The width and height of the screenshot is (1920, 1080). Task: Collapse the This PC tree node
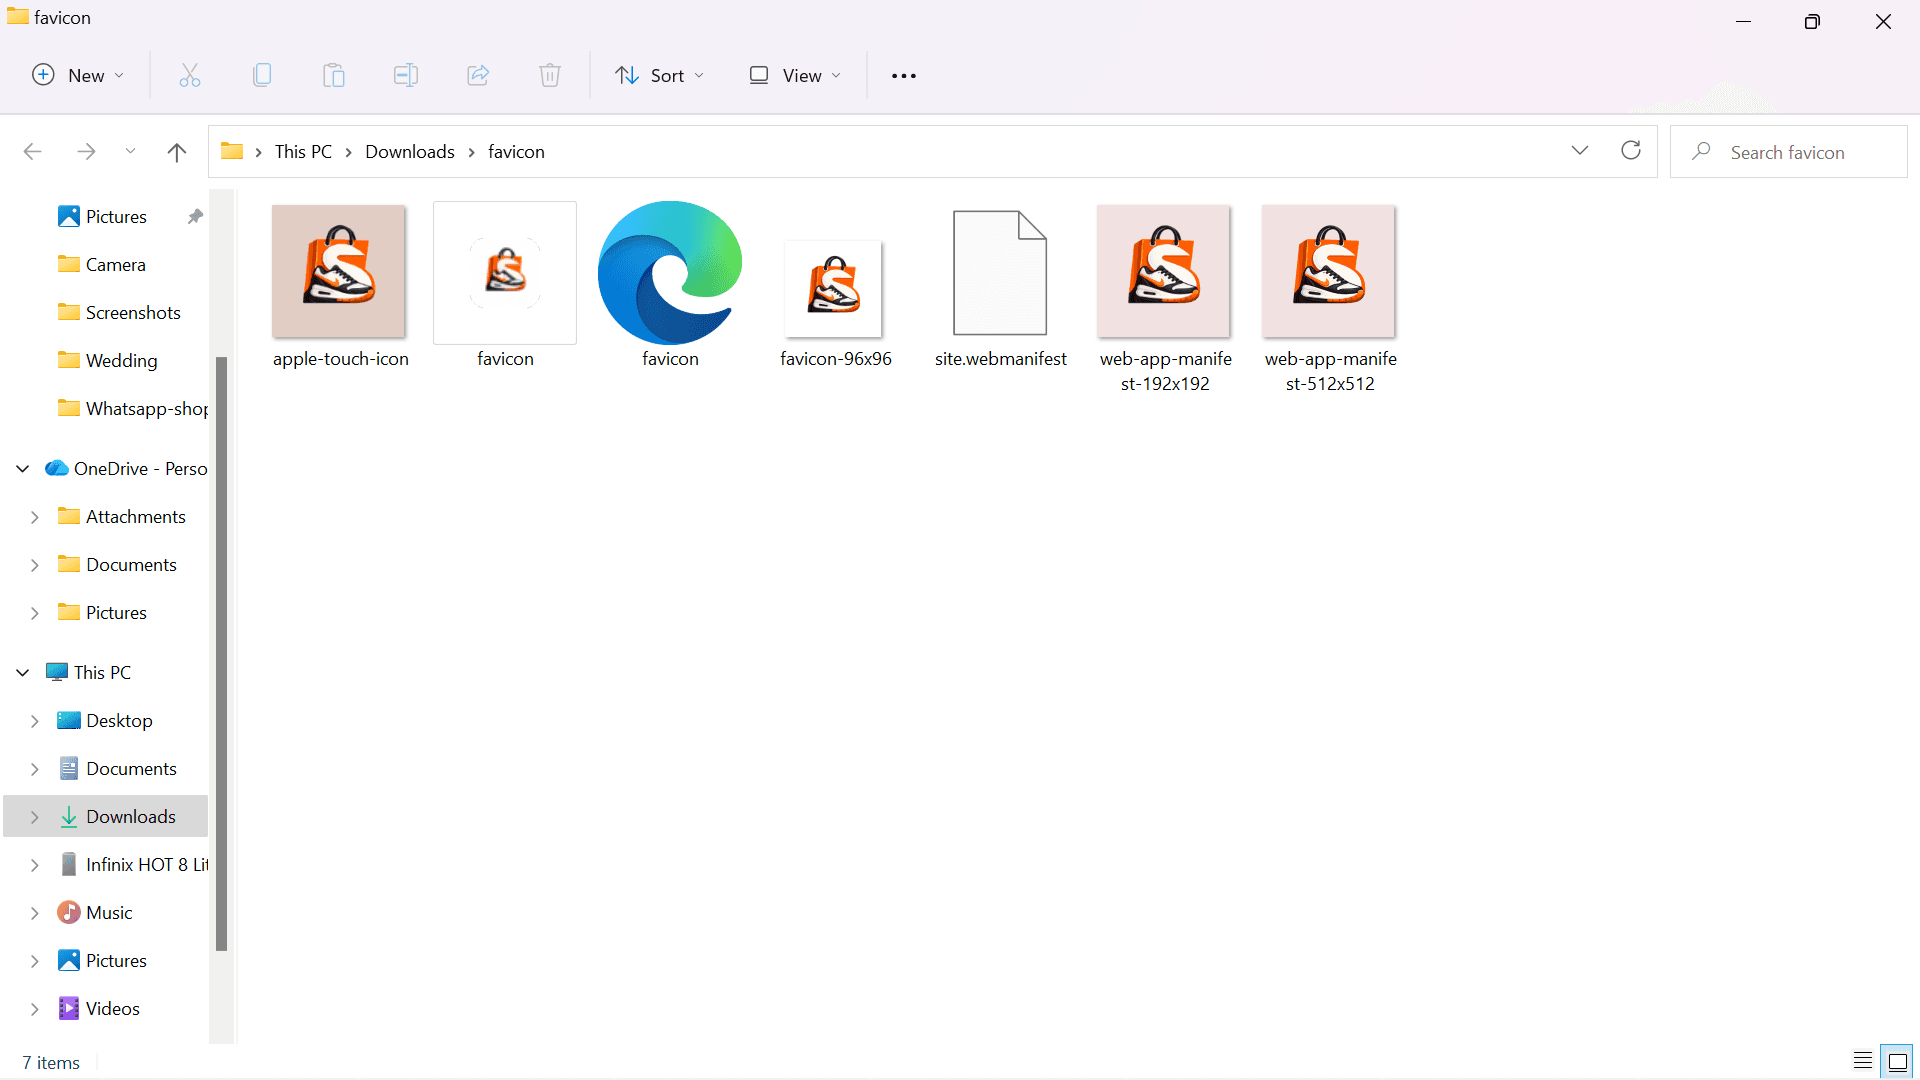(x=23, y=673)
